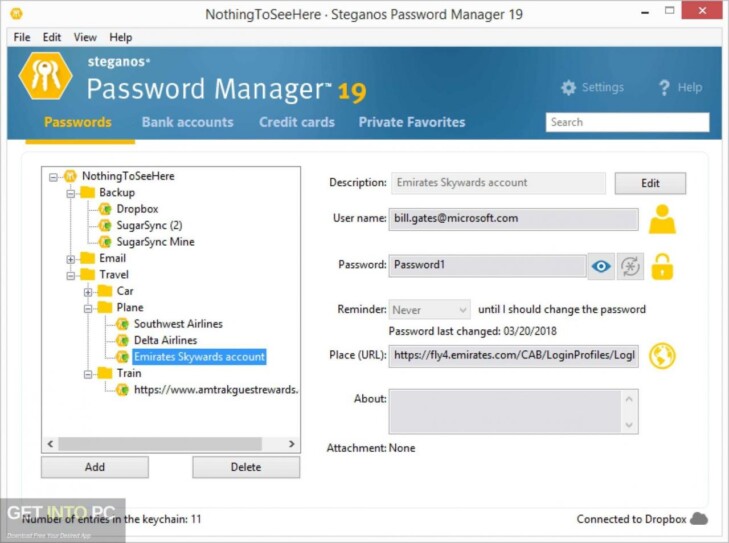The image size is (729, 543).
Task: Open the File menu
Action: [x=22, y=37]
